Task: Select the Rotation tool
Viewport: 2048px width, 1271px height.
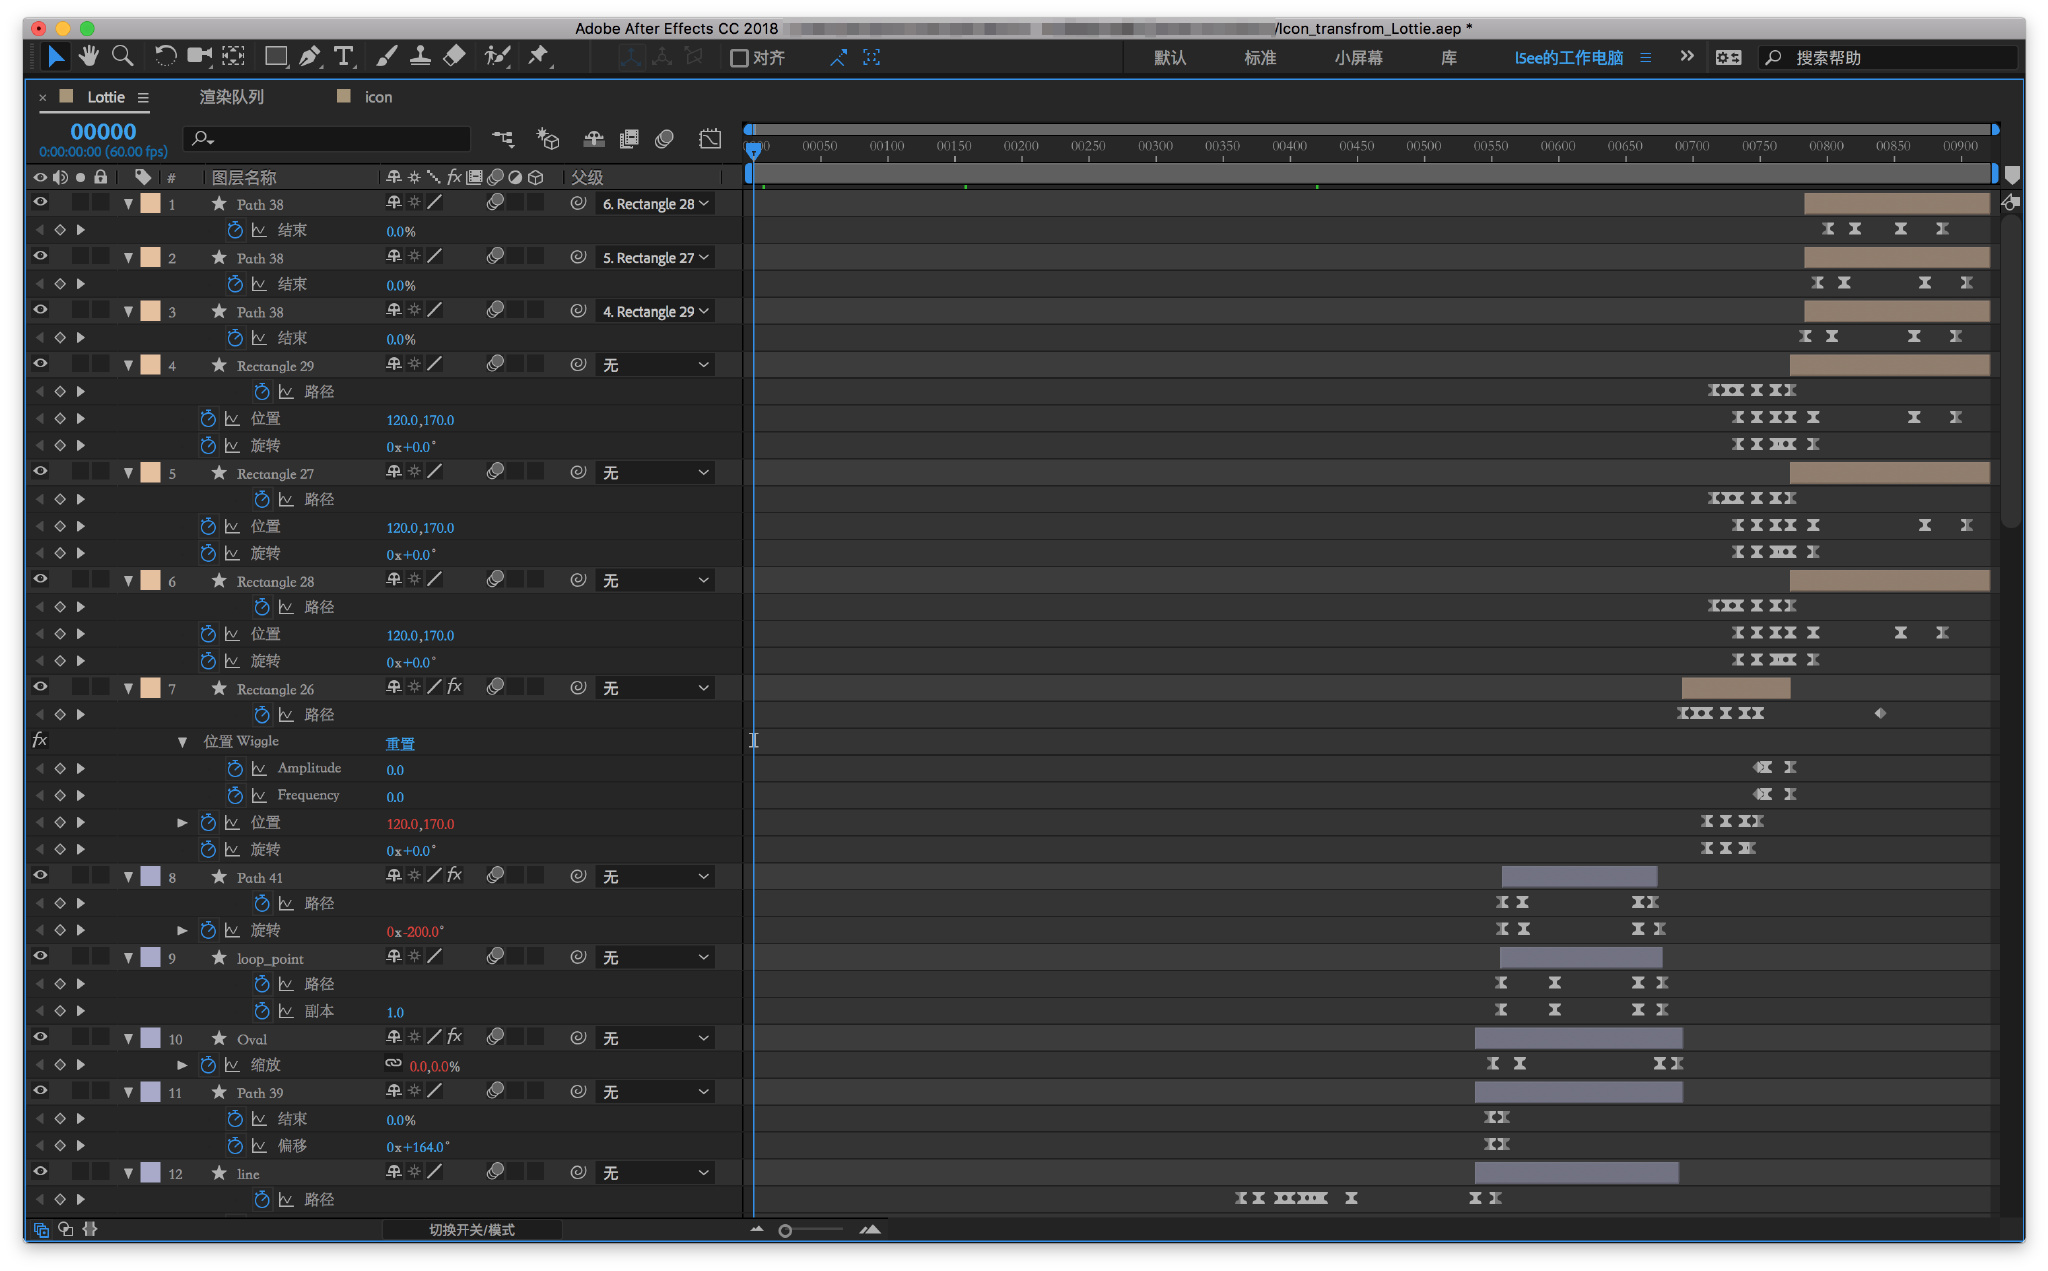Action: click(x=165, y=56)
